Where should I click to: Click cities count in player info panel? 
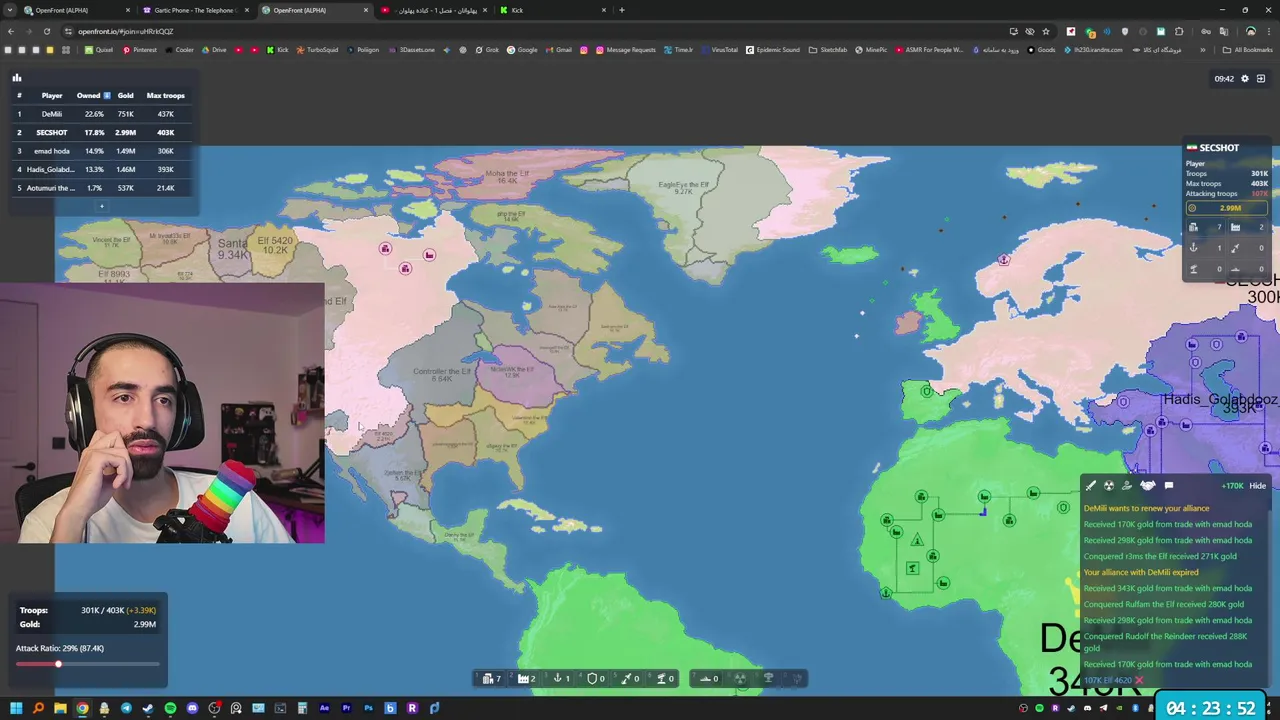[1205, 227]
